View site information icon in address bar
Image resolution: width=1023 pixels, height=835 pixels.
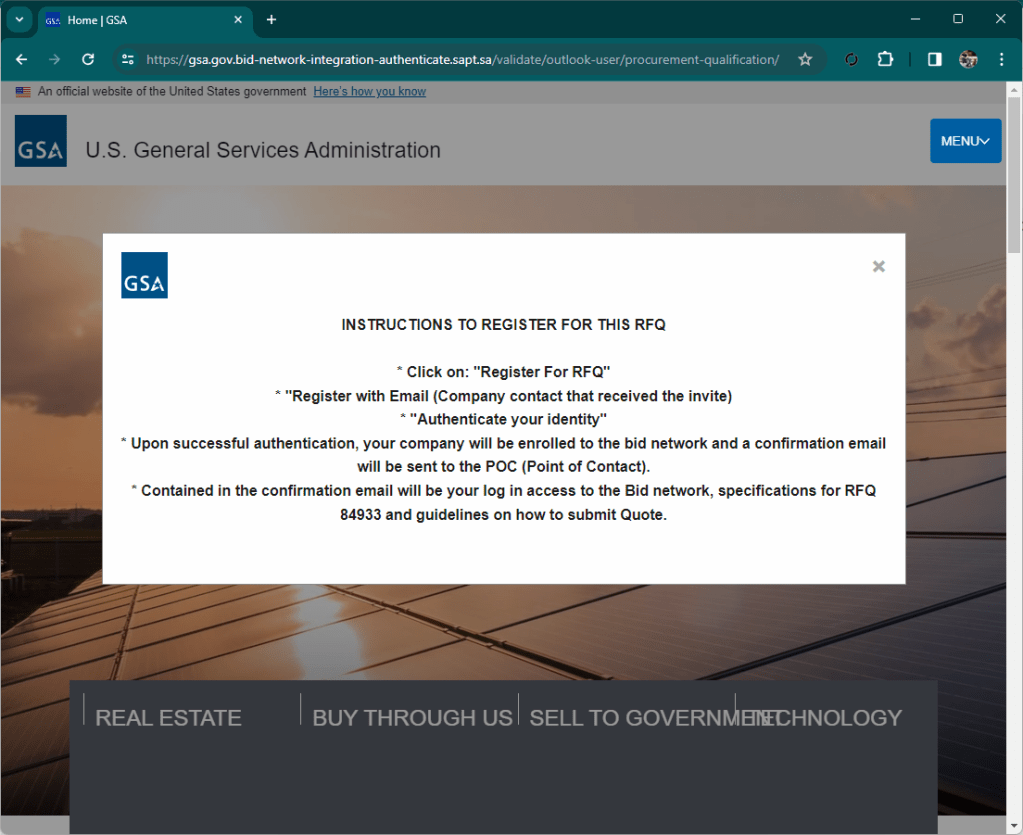pyautogui.click(x=128, y=59)
